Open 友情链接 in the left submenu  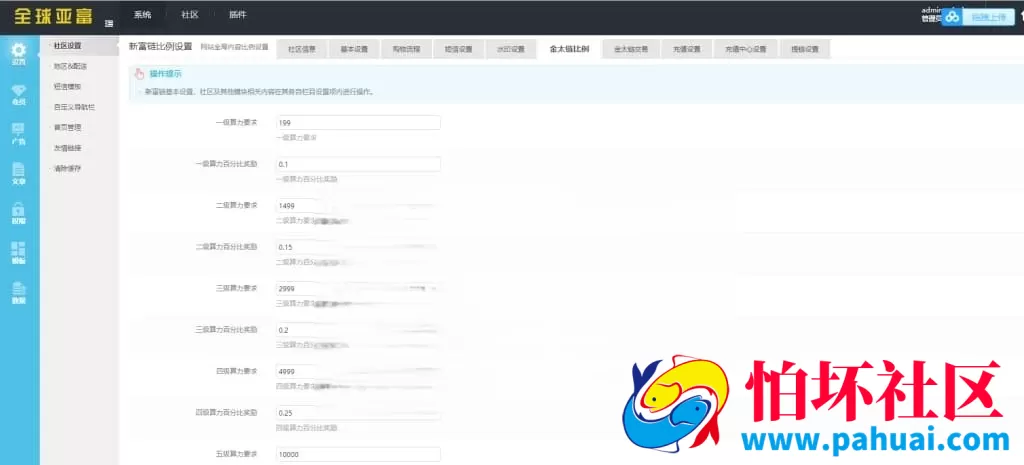(67, 148)
